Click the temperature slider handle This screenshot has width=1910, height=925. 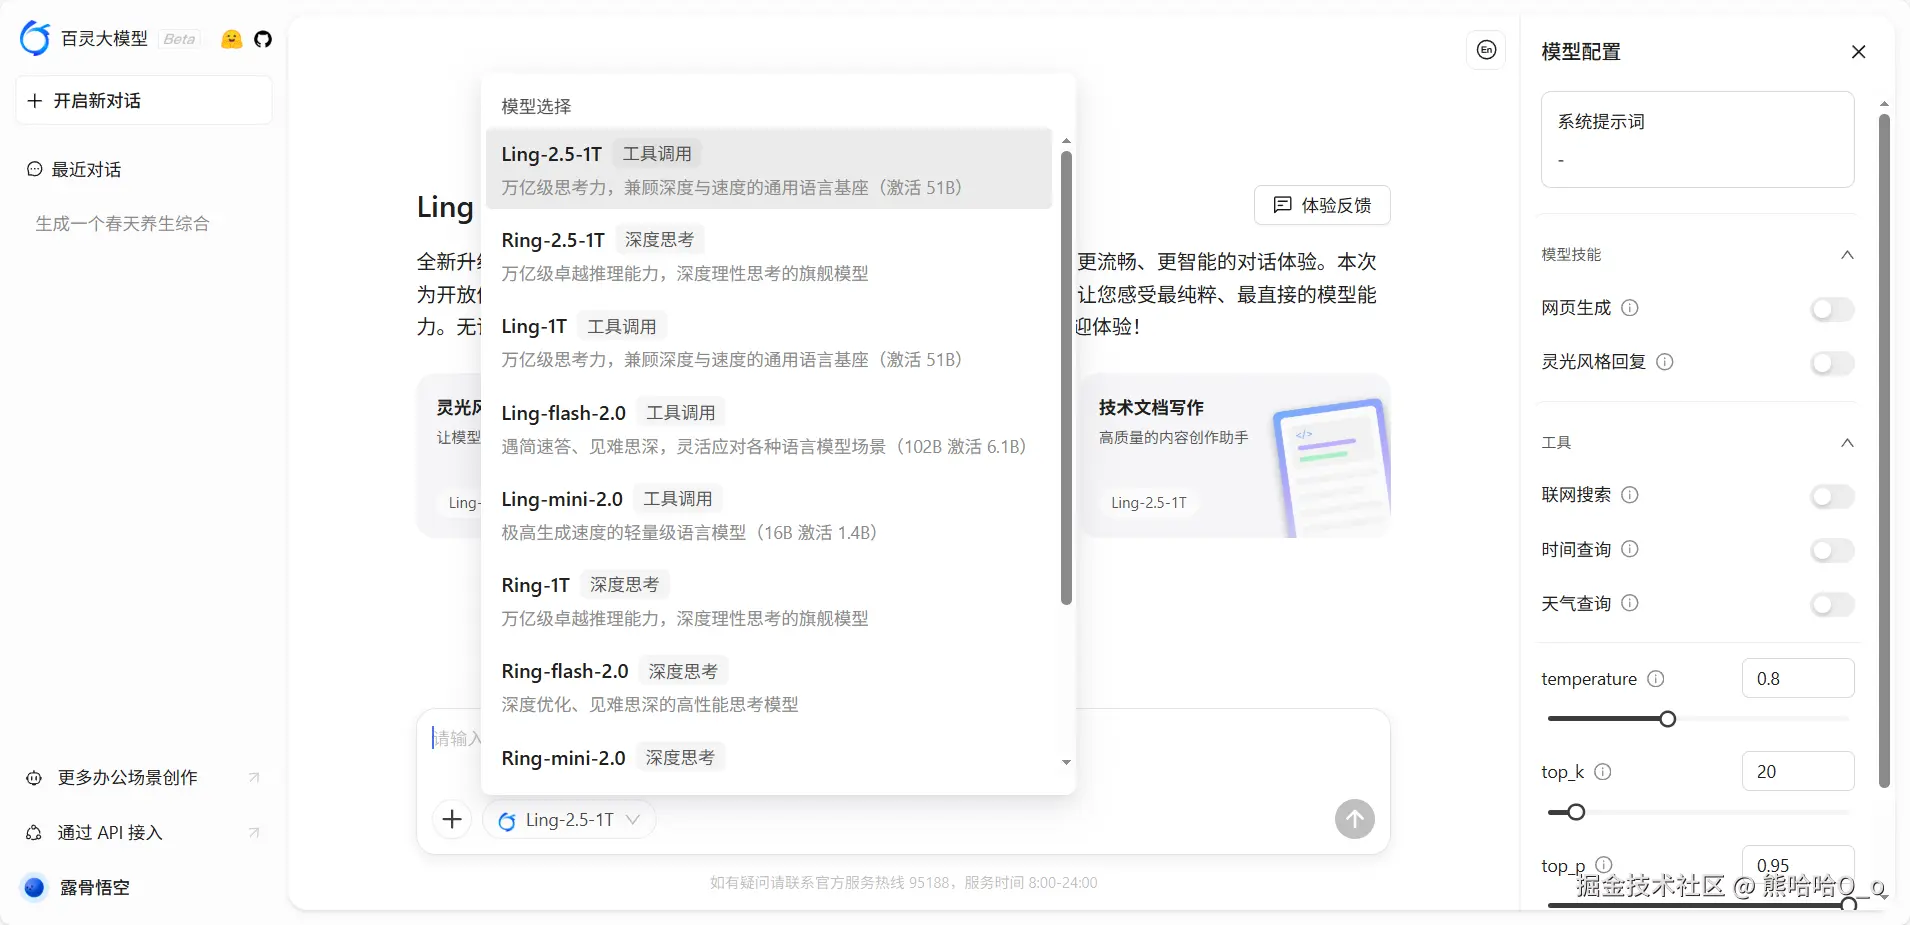1667,719
